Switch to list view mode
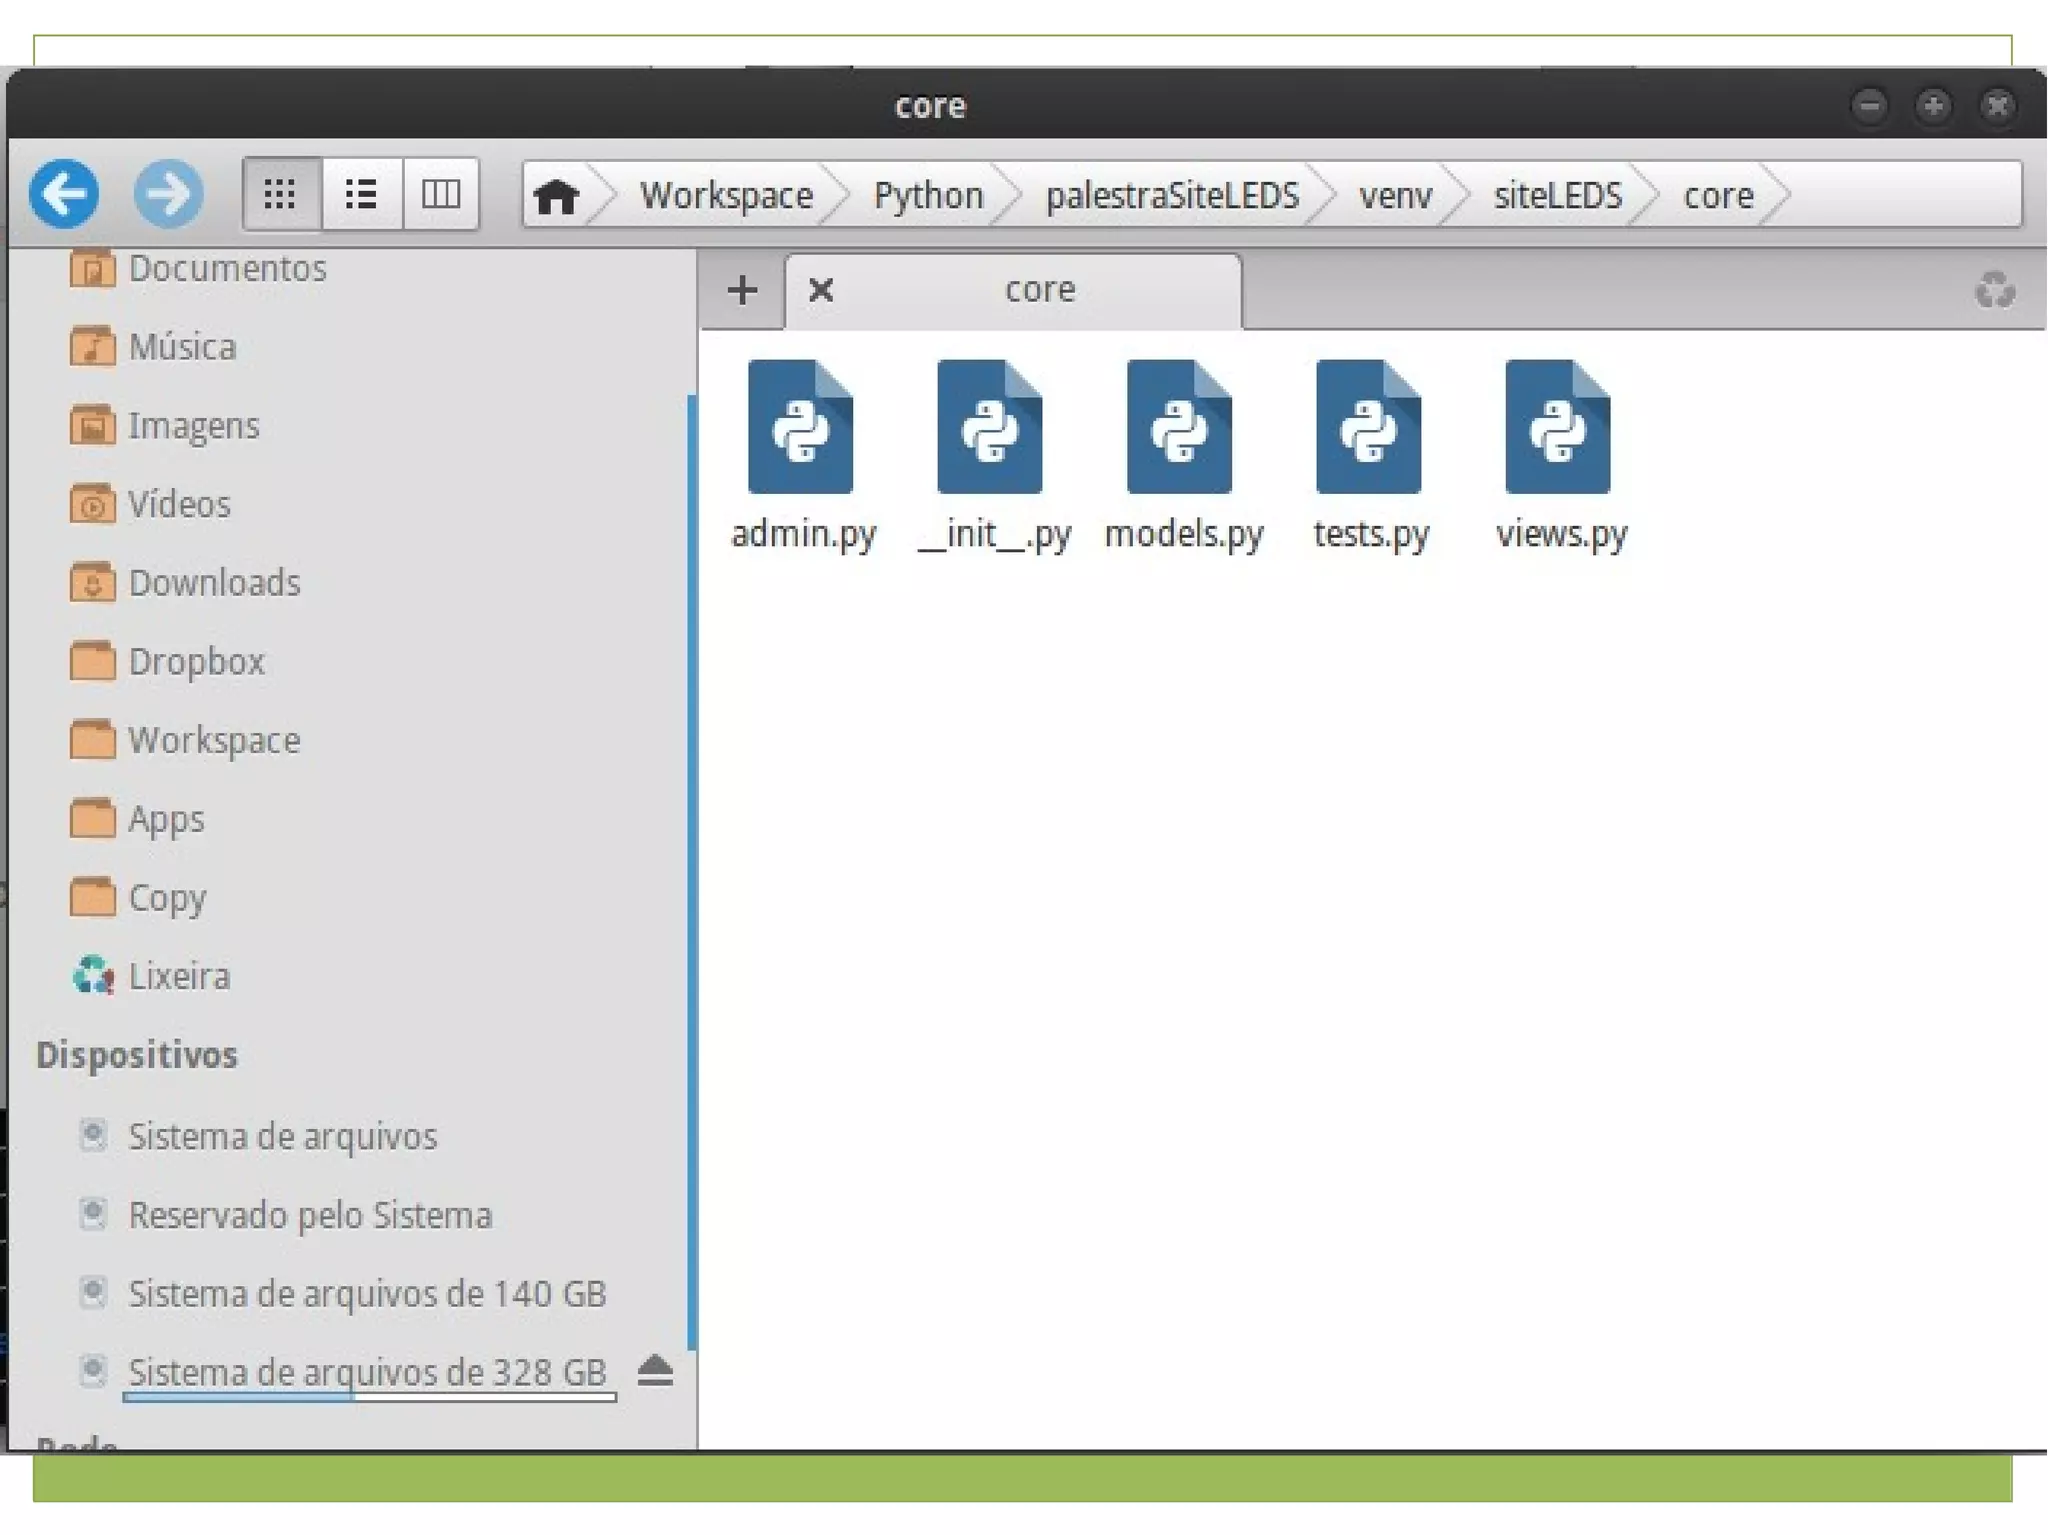2048x1535 pixels. click(x=360, y=193)
